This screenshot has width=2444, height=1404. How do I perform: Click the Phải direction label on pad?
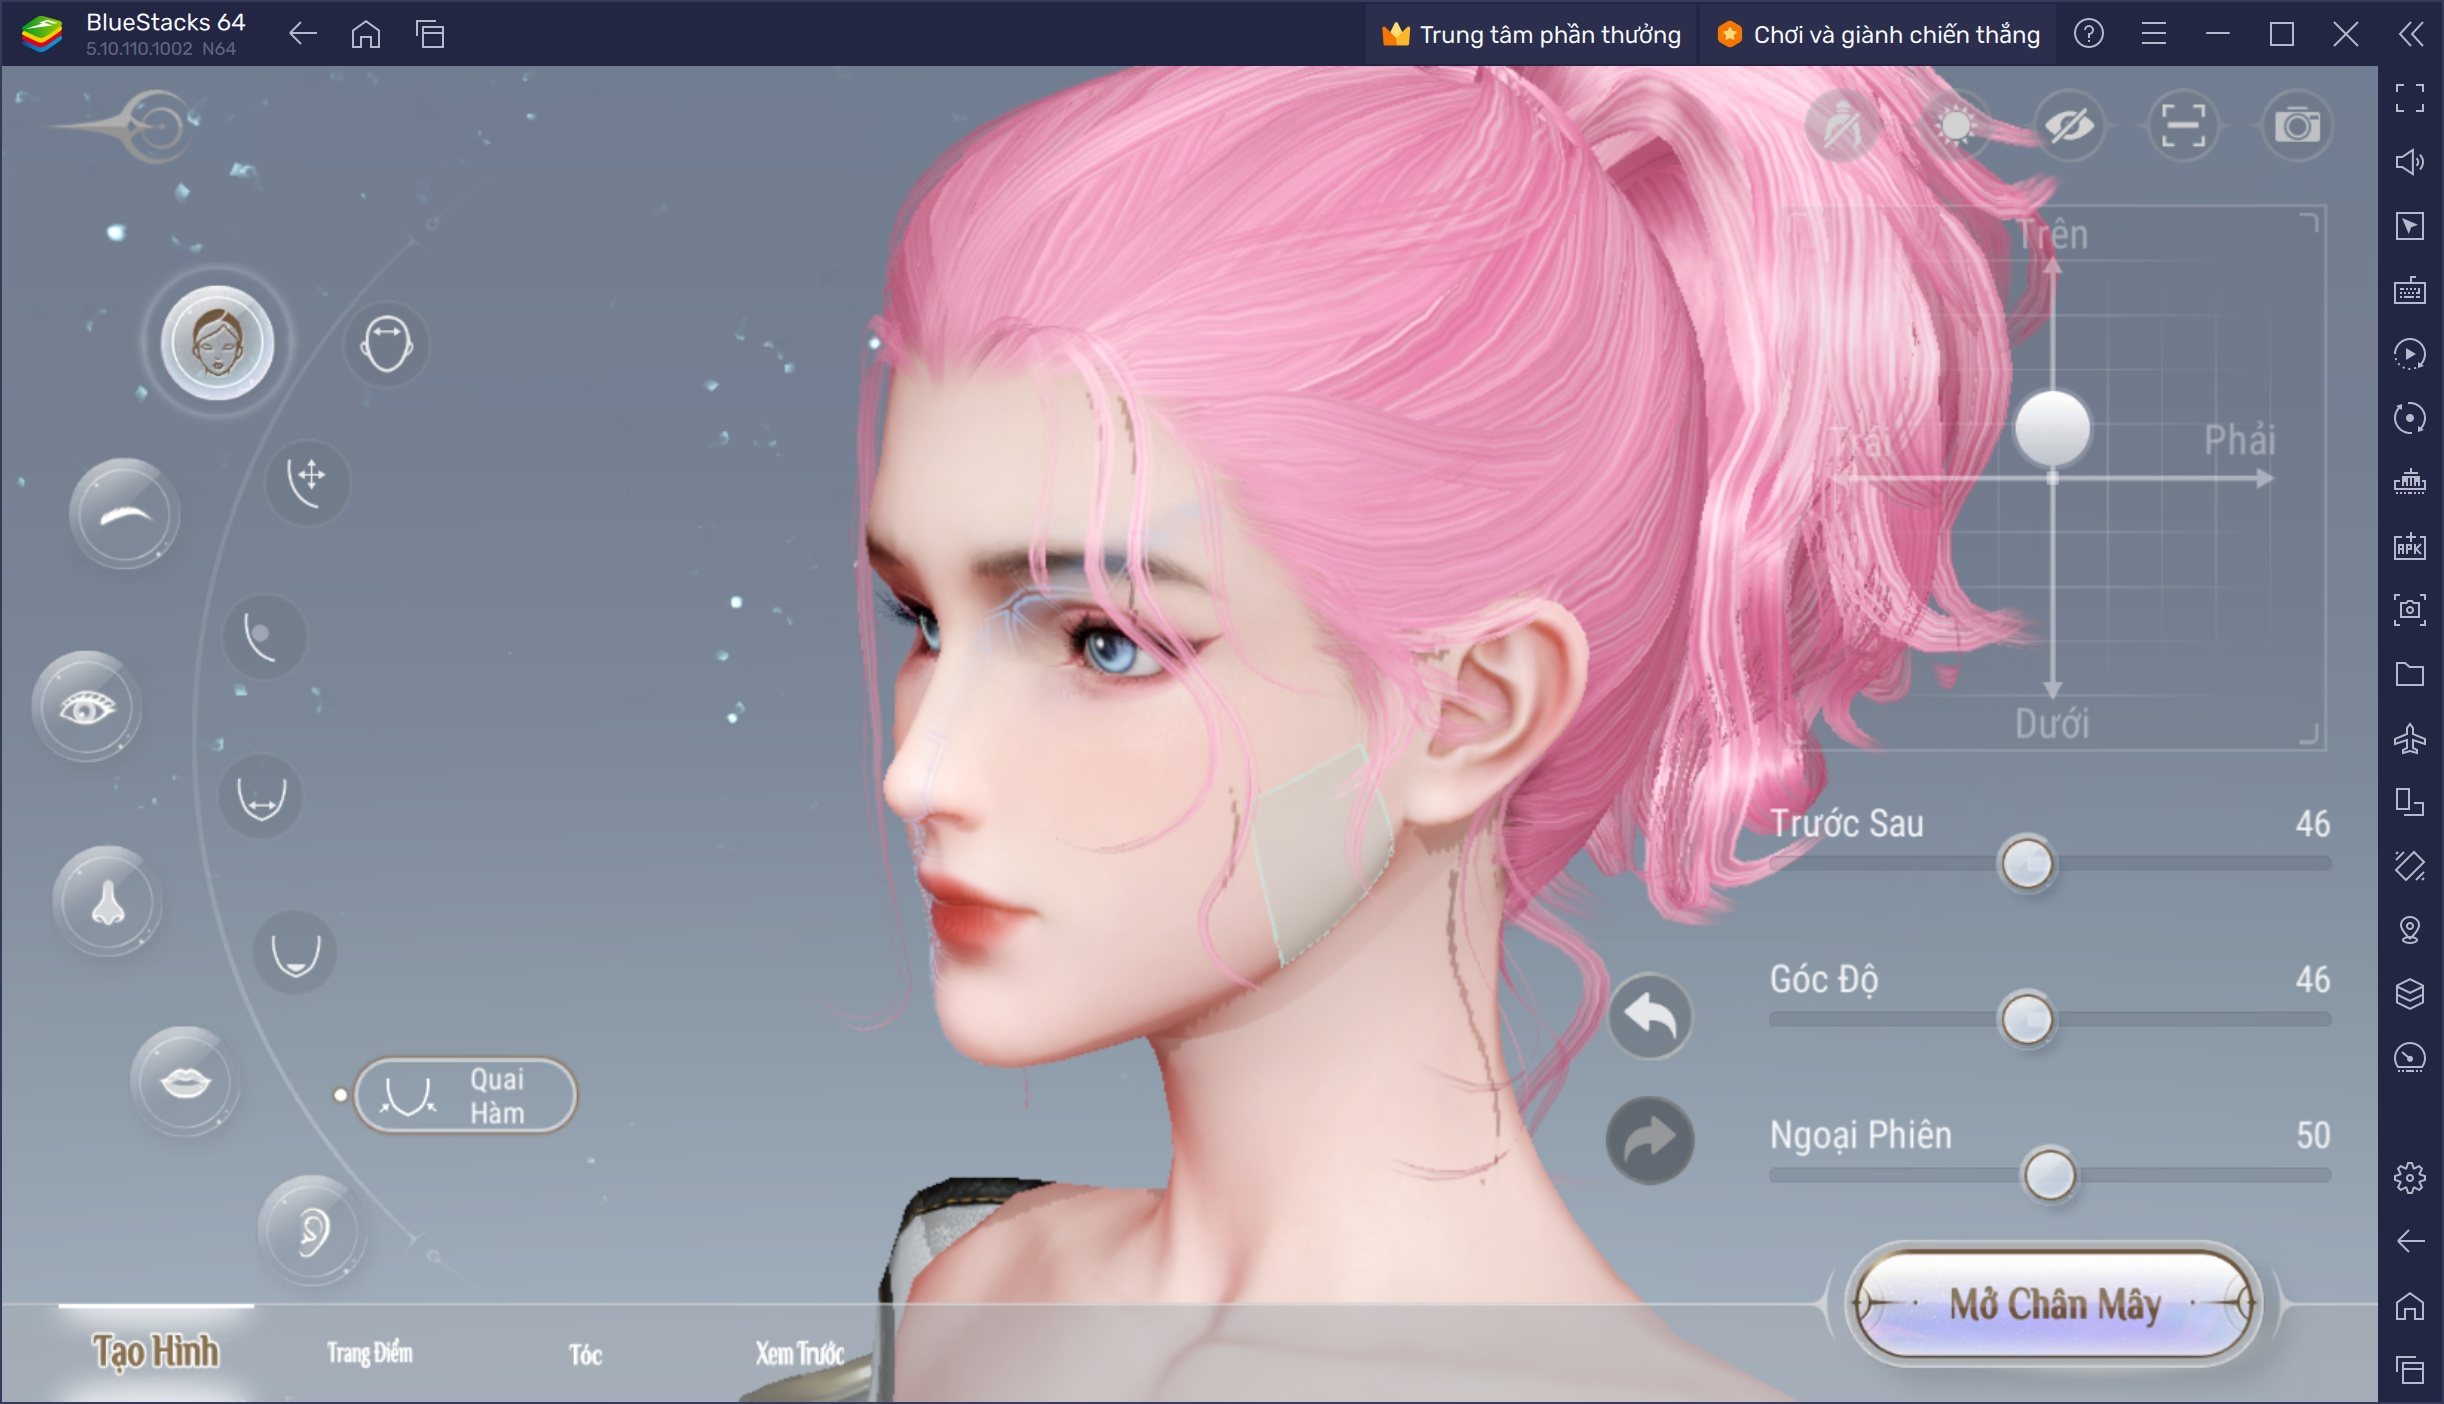point(2240,440)
